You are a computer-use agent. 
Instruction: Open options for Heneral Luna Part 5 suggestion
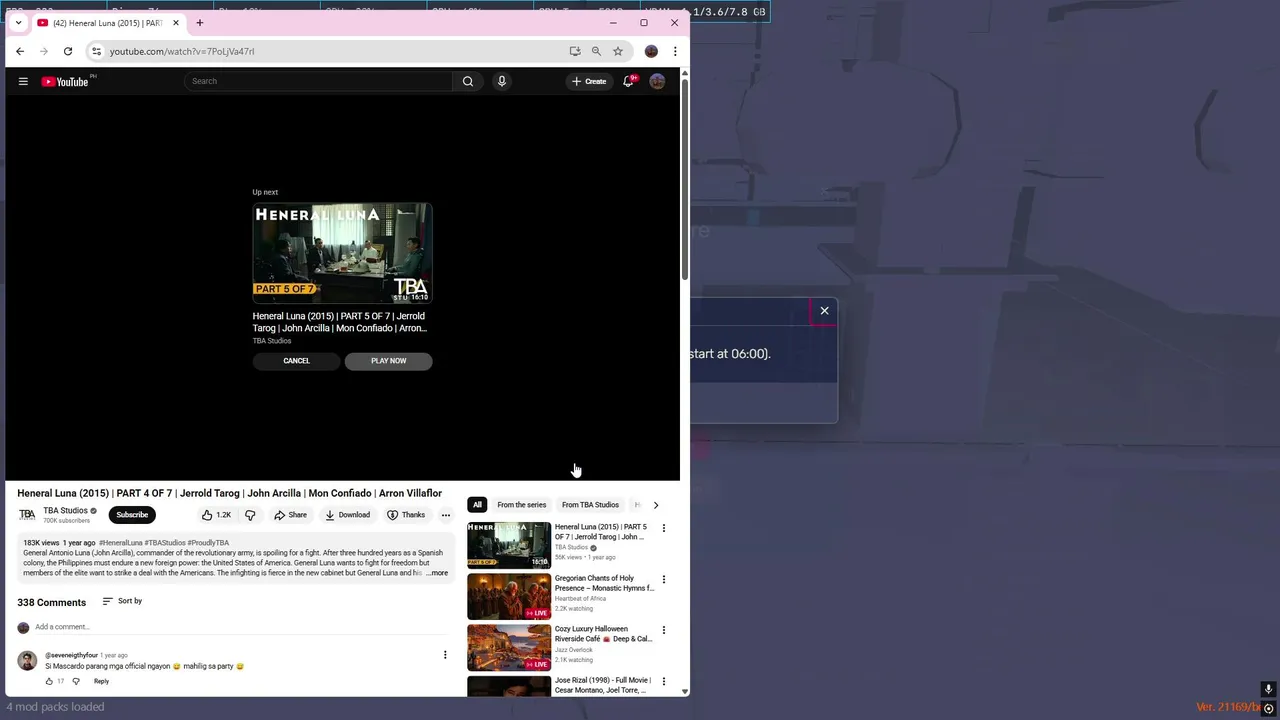click(663, 528)
